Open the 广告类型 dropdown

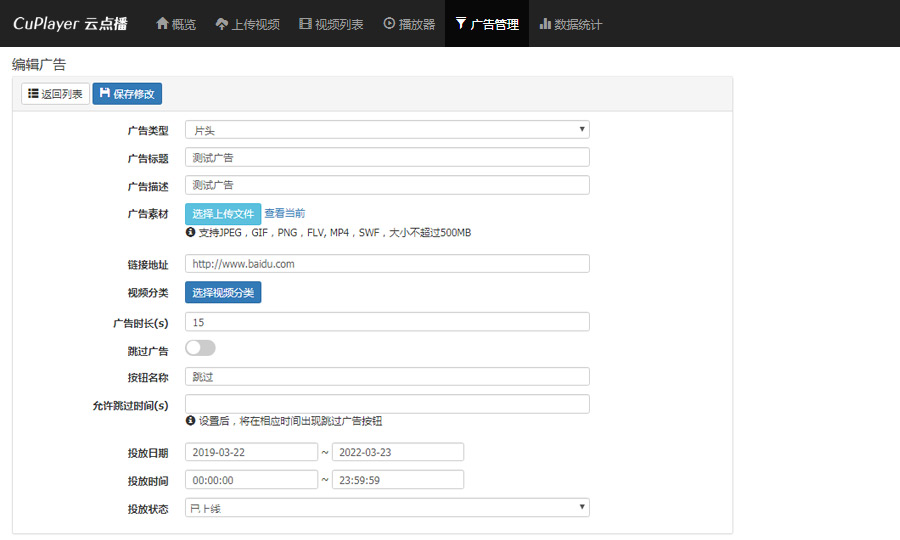click(387, 130)
